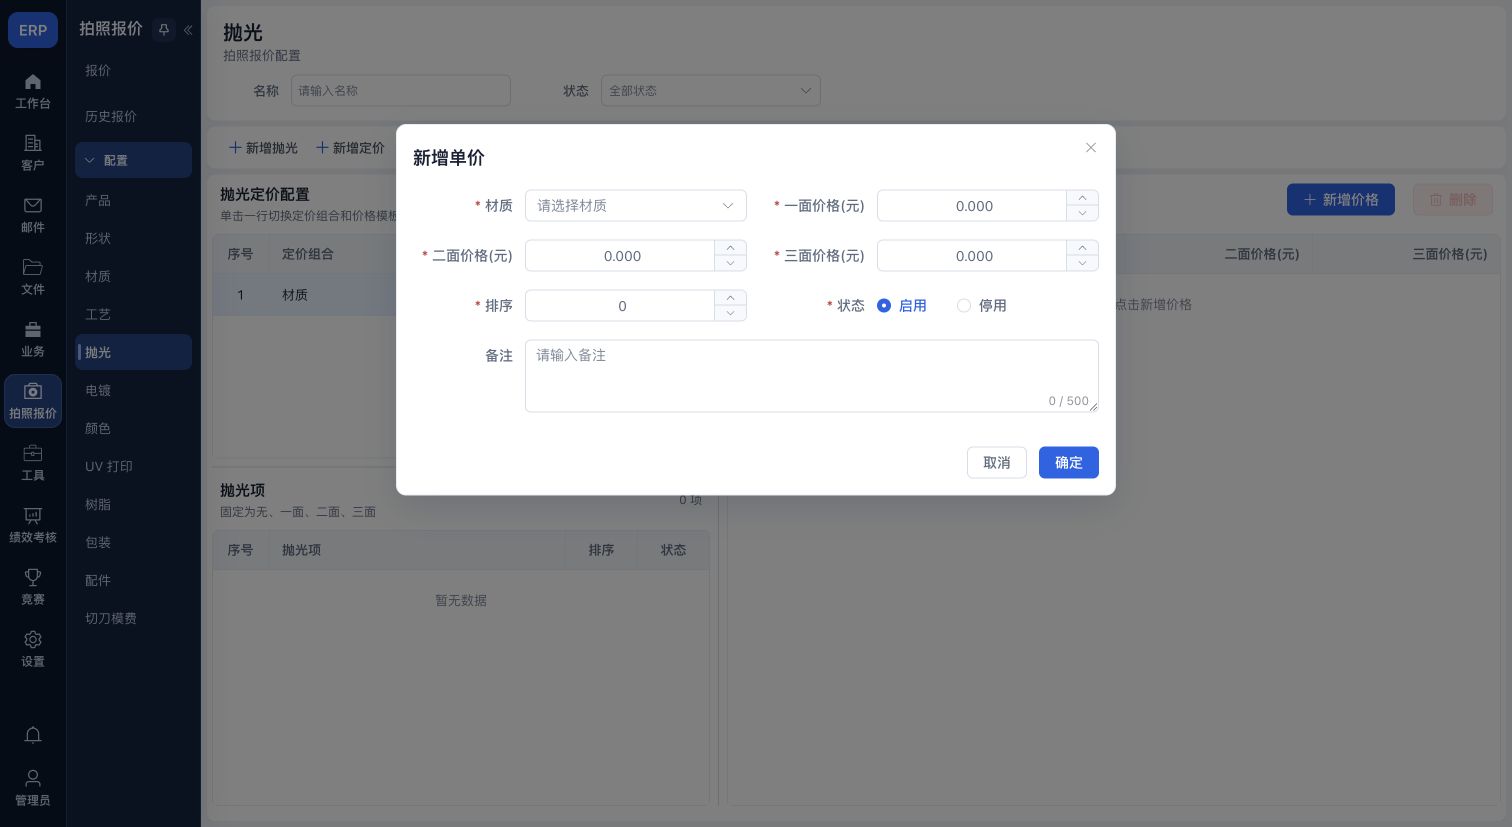Go to UV 打印 configuration page
This screenshot has width=1512, height=827.
tap(109, 466)
